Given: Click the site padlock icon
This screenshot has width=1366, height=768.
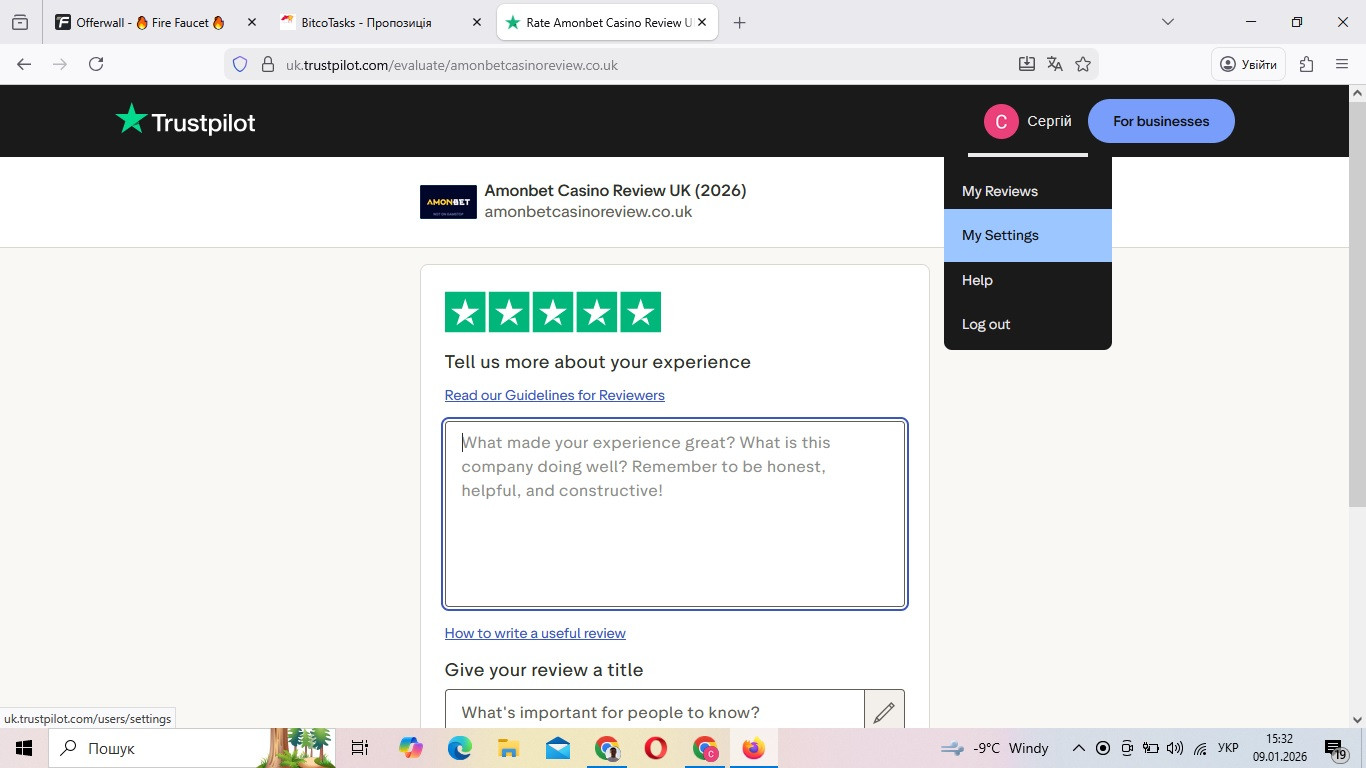Looking at the screenshot, I should pos(267,64).
